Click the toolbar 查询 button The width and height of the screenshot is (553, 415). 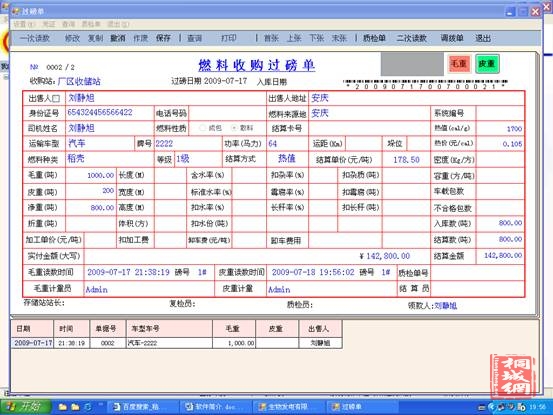(194, 38)
